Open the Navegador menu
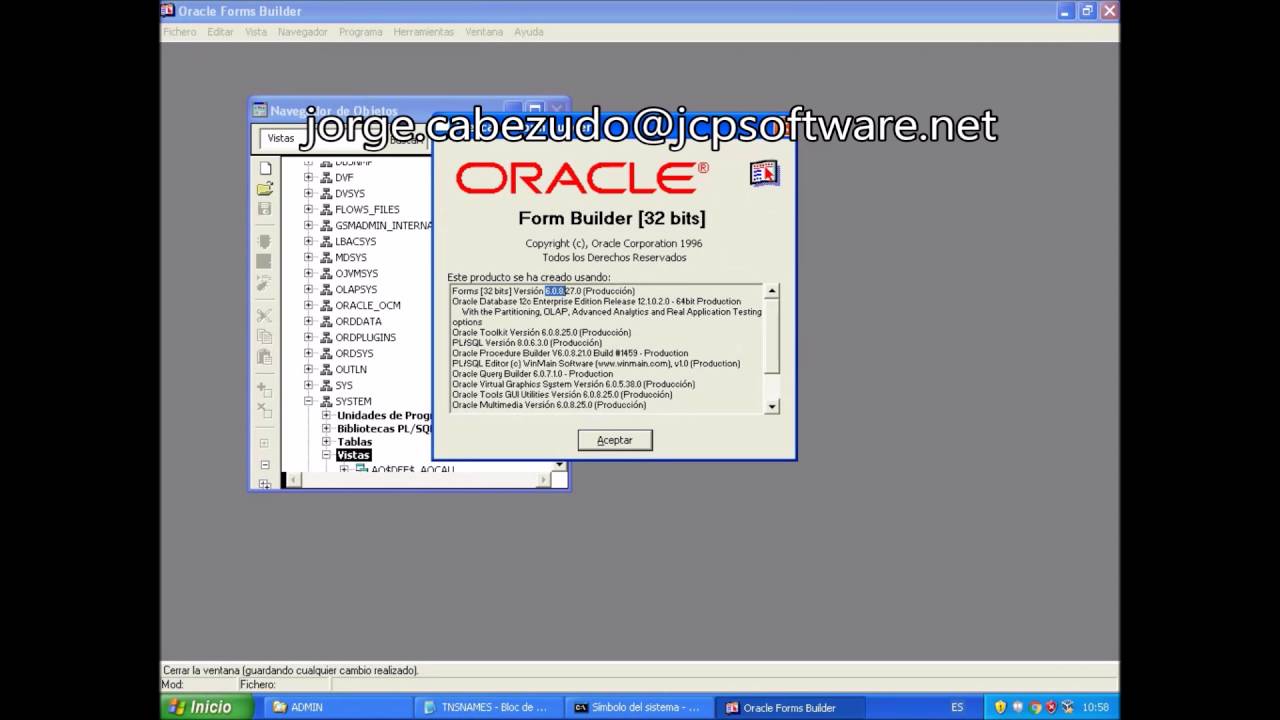The width and height of the screenshot is (1280, 720). pos(302,32)
